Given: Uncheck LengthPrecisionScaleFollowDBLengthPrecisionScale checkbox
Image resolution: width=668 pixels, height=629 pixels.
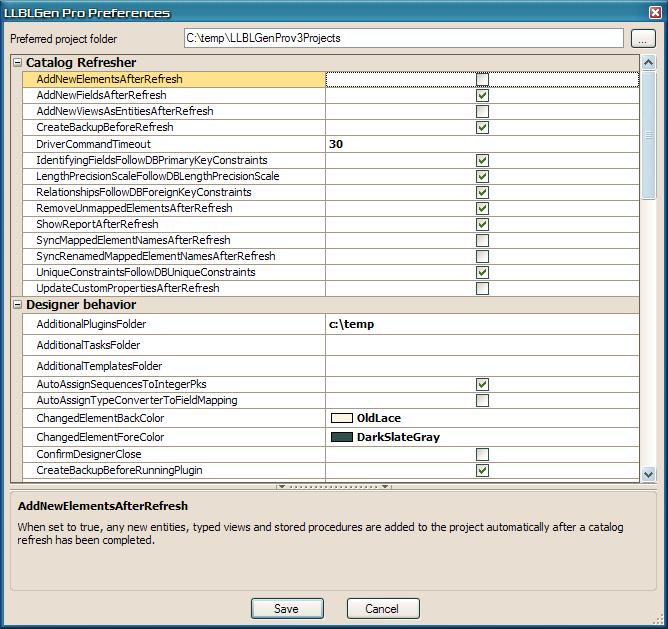Looking at the screenshot, I should 482,176.
